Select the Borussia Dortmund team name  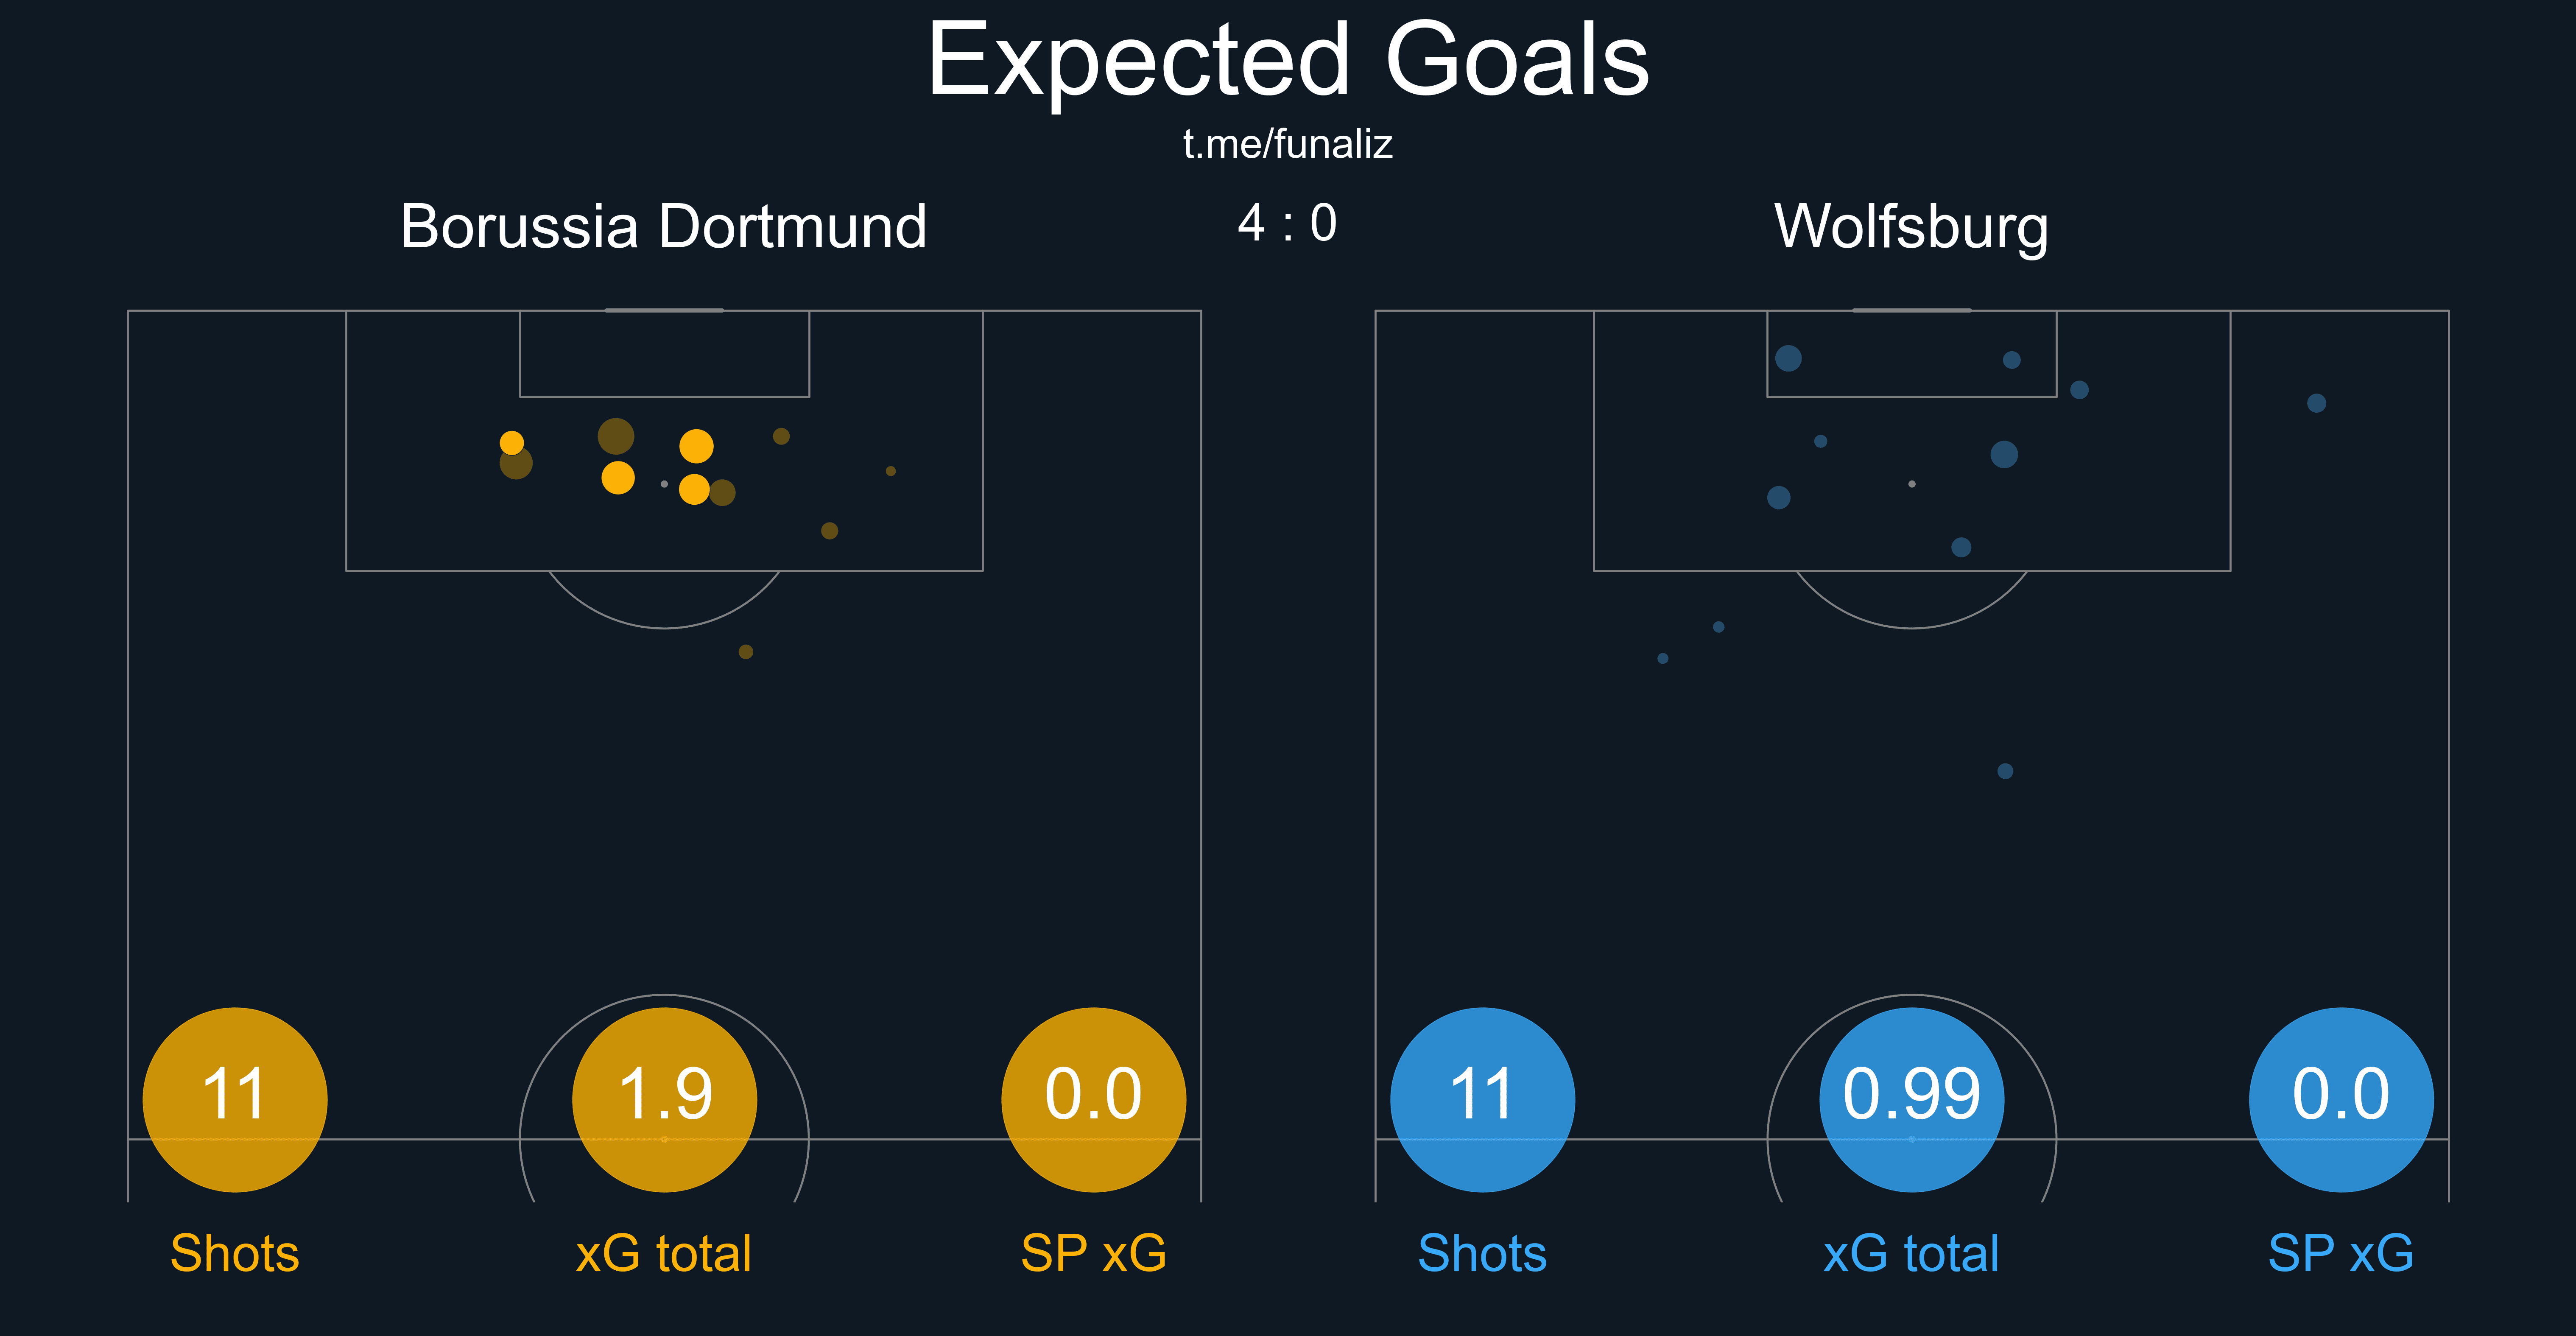pos(663,227)
